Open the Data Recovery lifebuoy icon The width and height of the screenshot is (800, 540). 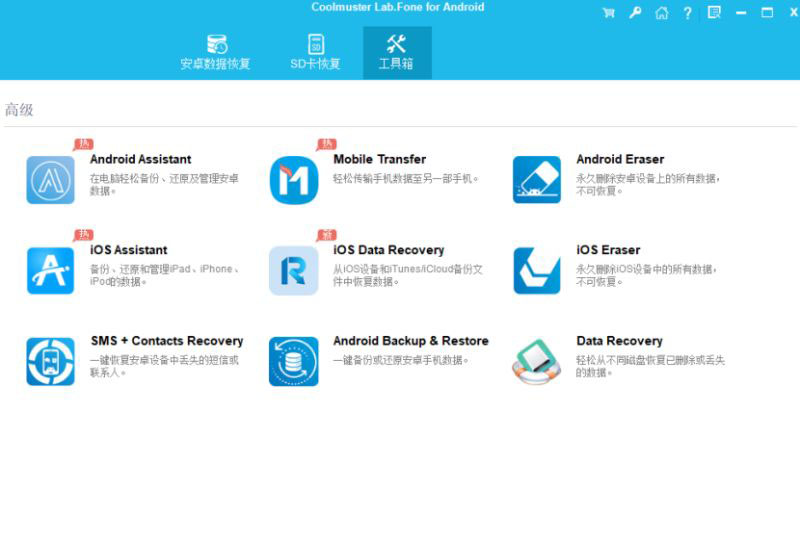pyautogui.click(x=537, y=361)
